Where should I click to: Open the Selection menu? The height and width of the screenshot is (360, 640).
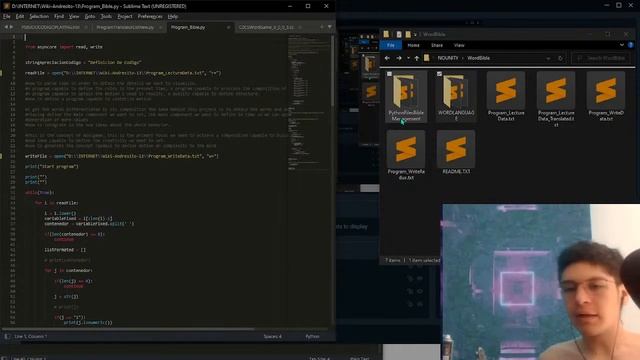[x=39, y=16]
